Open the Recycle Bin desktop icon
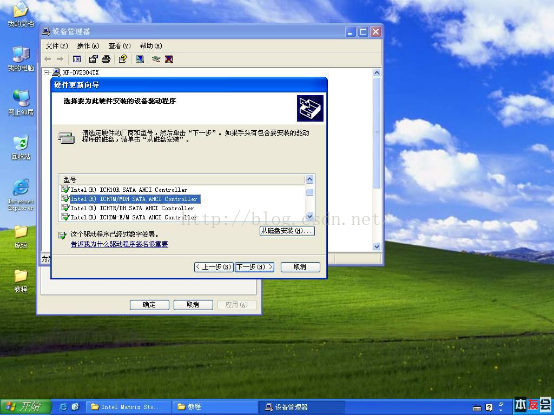Screen dimensions: 554x416 click(x=21, y=147)
